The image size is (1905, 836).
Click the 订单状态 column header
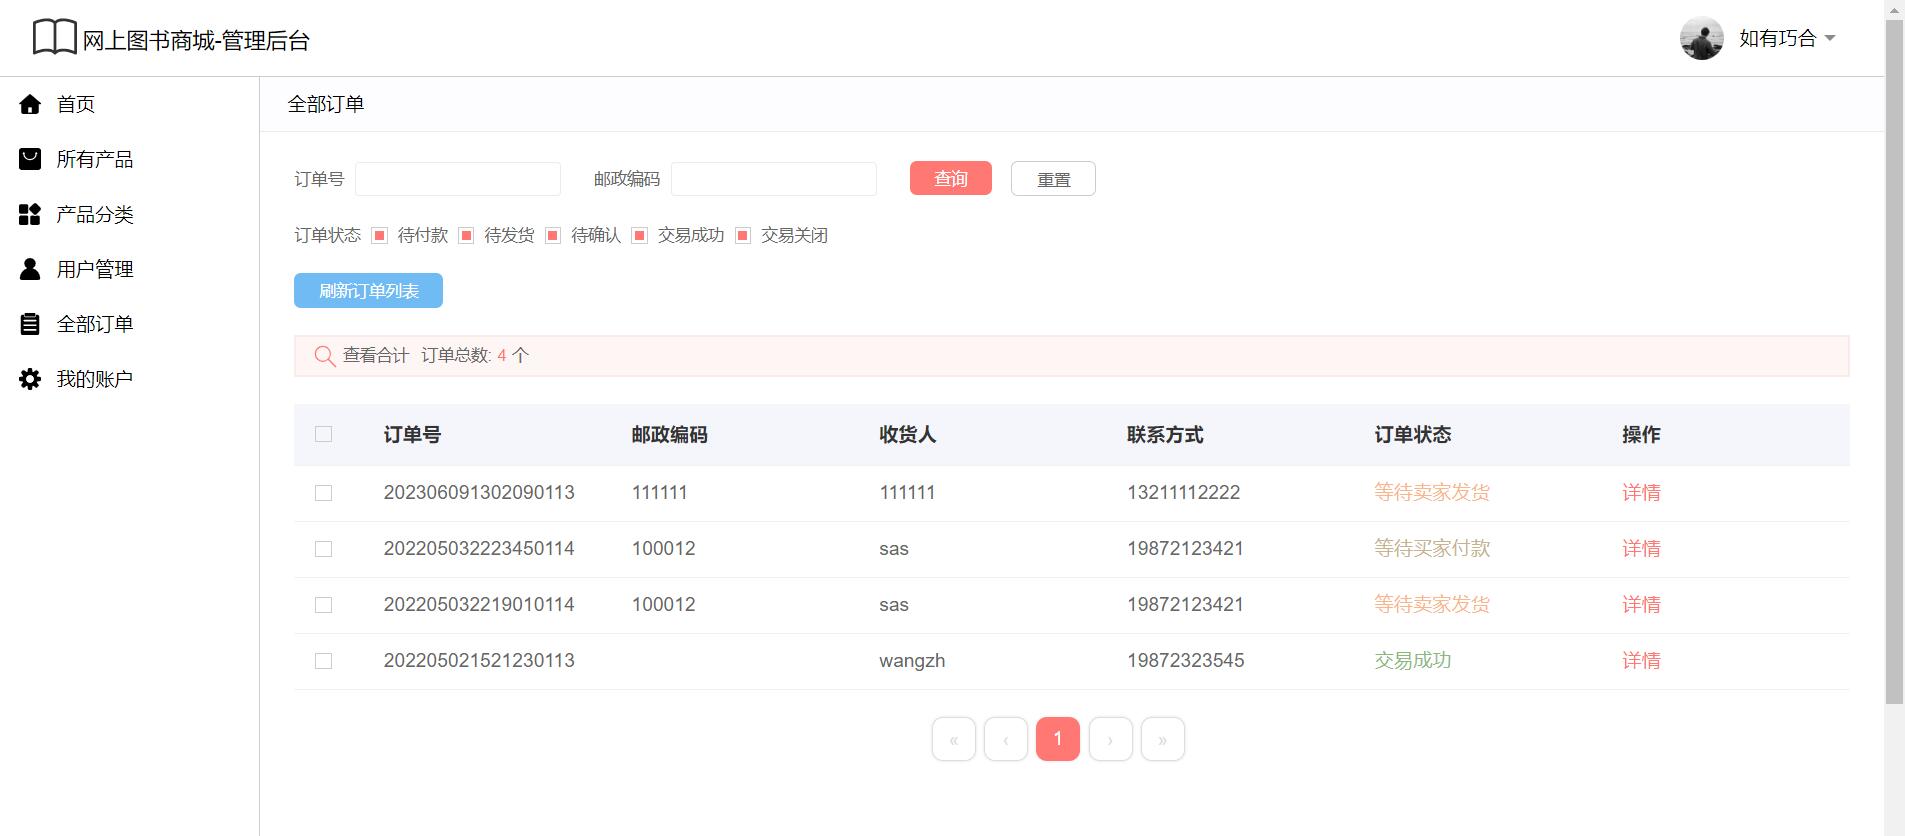point(1413,435)
